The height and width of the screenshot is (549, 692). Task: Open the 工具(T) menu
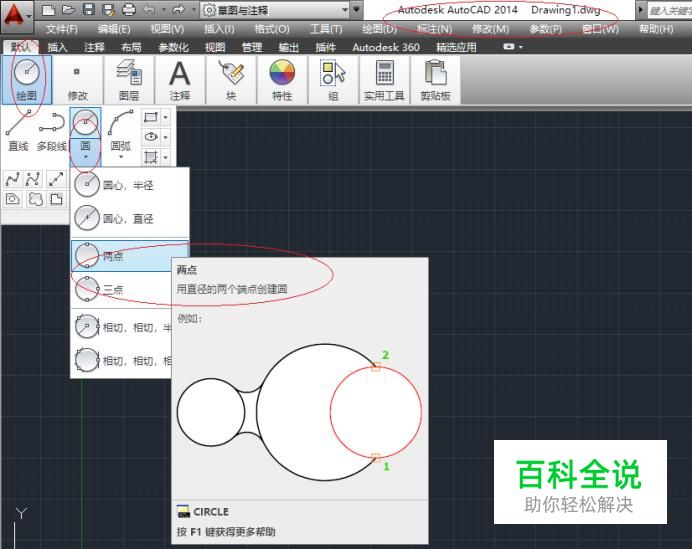pyautogui.click(x=326, y=29)
